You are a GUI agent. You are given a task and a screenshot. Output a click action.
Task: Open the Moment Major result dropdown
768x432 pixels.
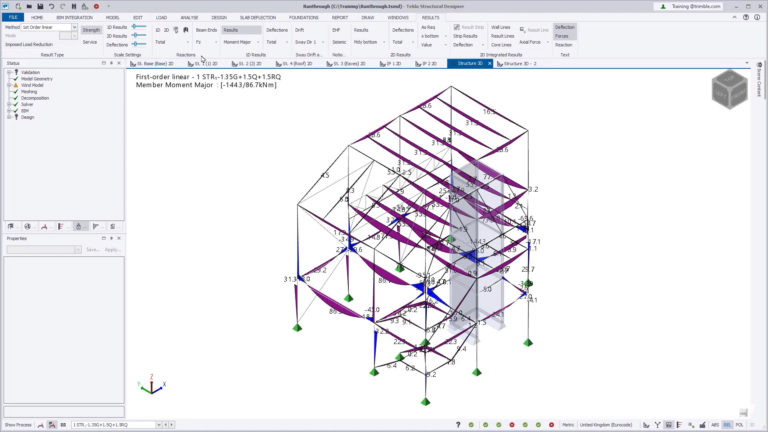point(241,42)
